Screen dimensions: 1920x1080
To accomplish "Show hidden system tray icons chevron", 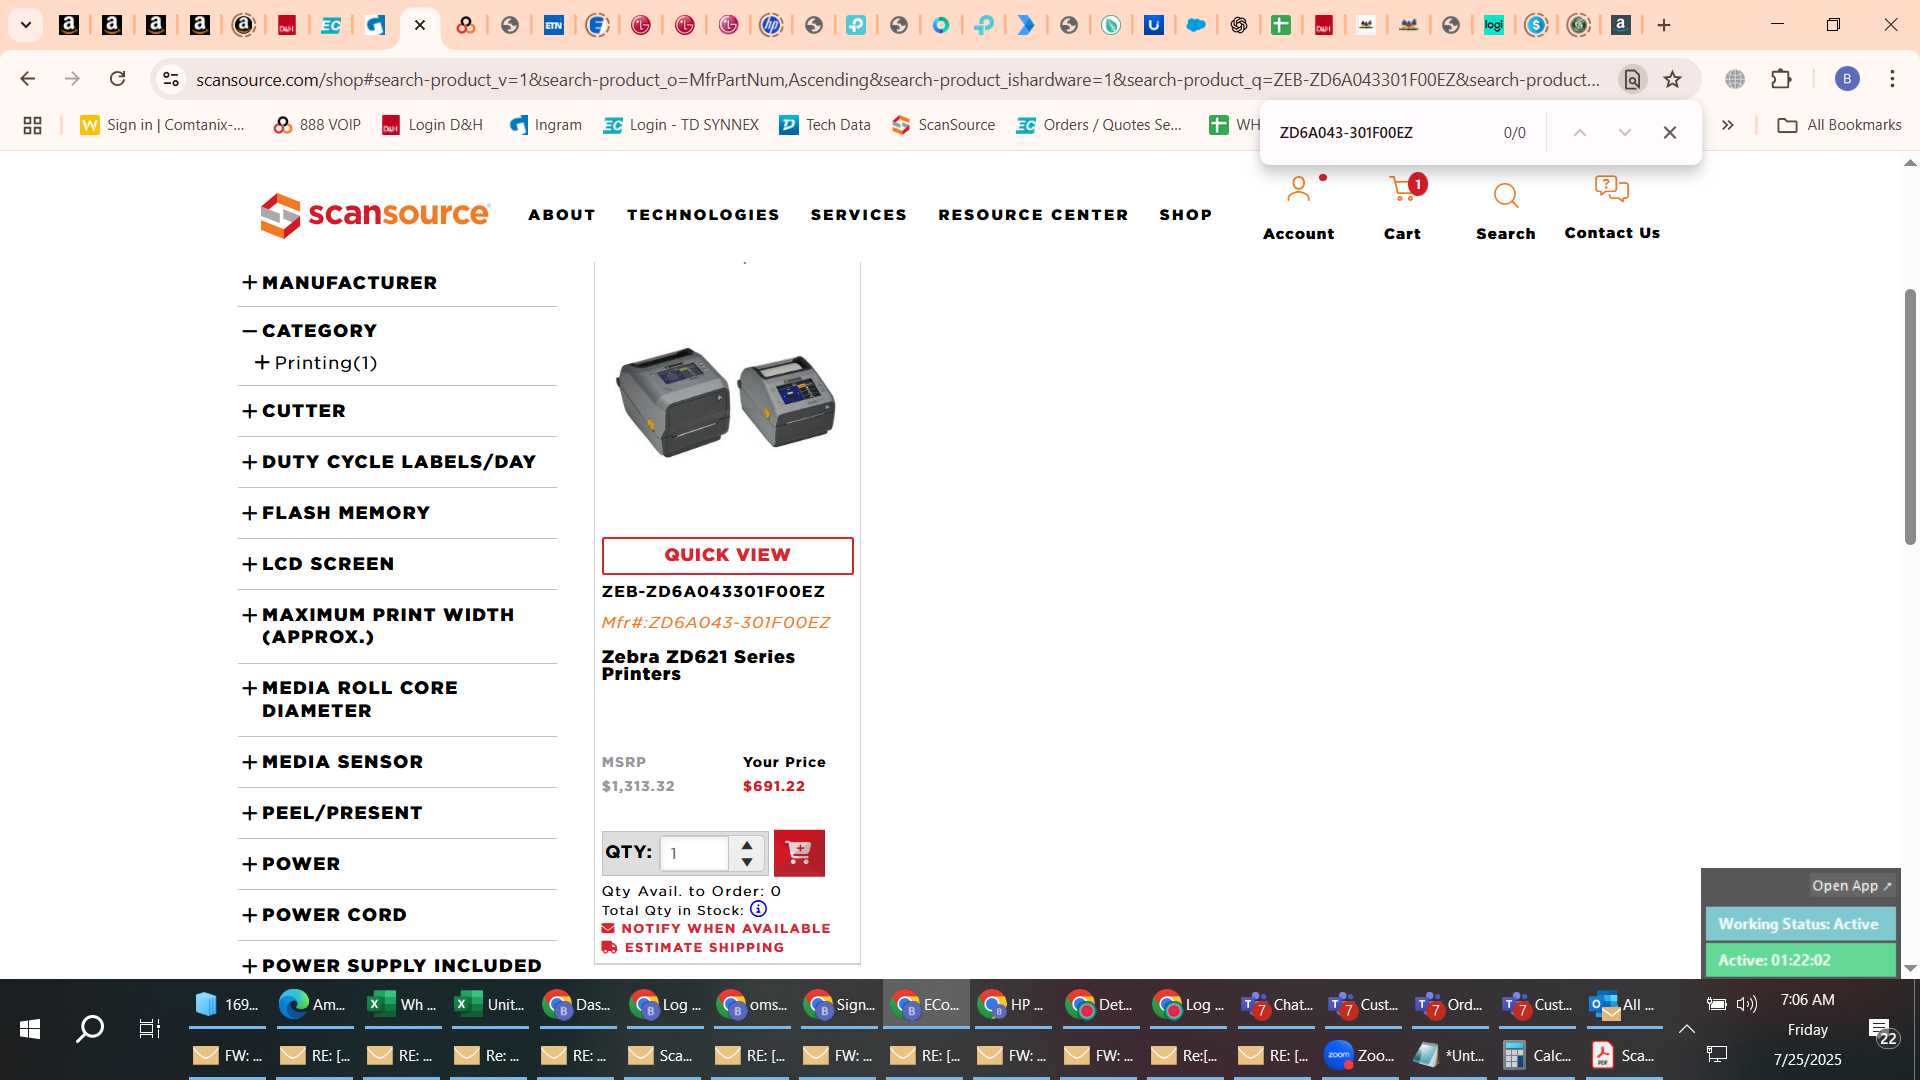I will 1687,1029.
